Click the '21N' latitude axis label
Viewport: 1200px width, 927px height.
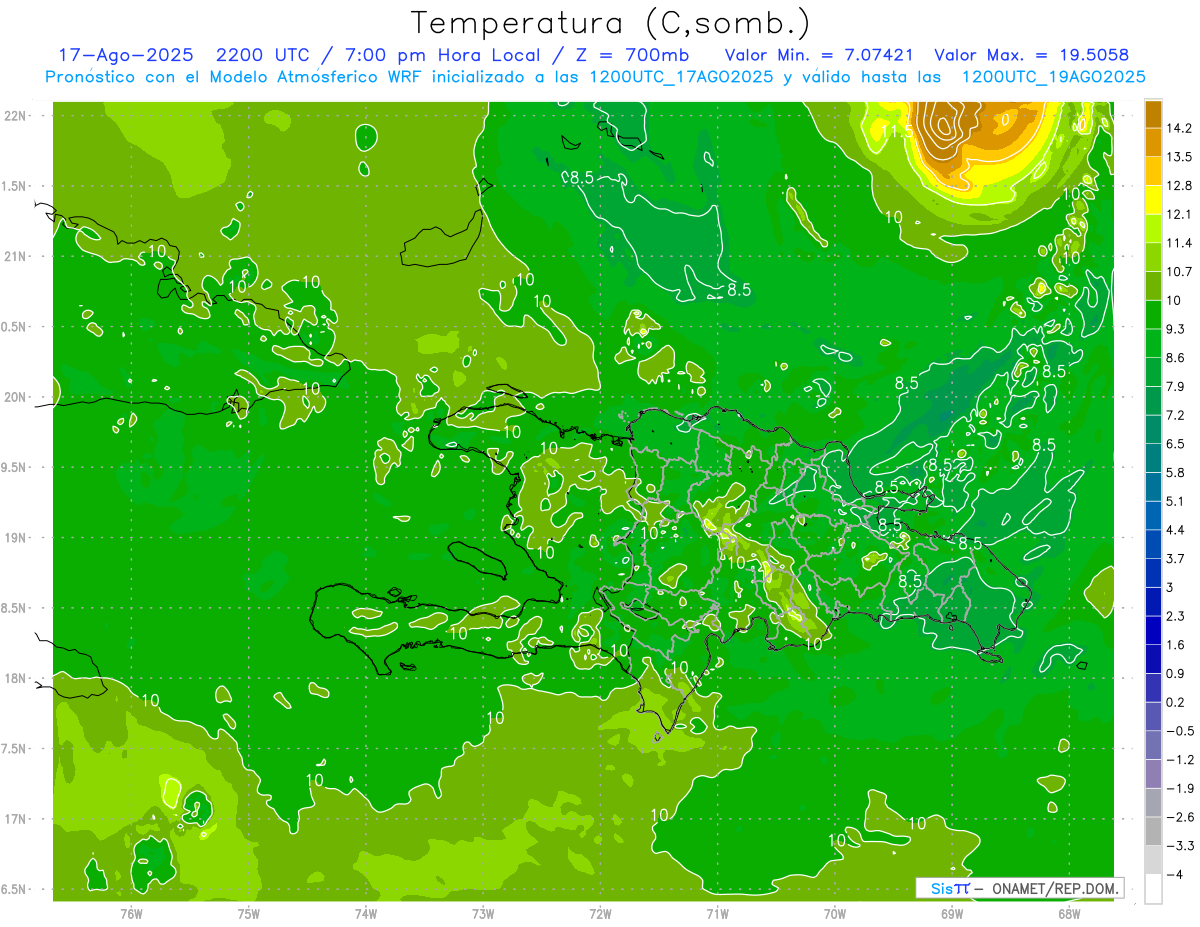click(x=14, y=256)
